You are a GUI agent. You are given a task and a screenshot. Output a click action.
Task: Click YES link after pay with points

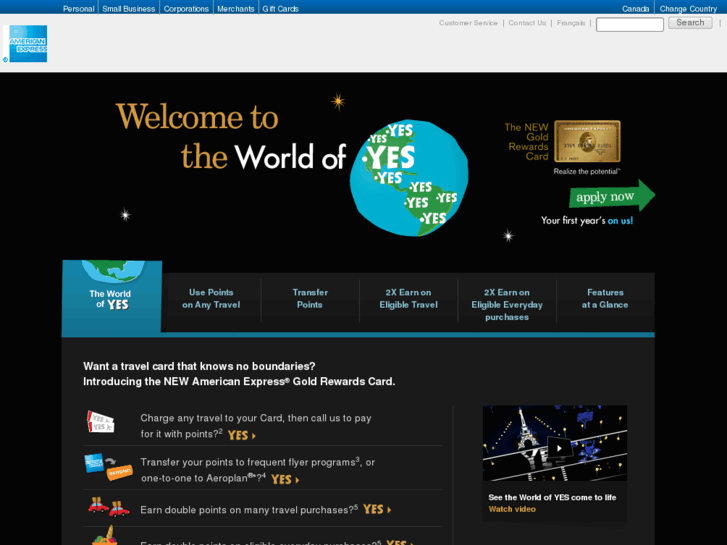coord(242,435)
